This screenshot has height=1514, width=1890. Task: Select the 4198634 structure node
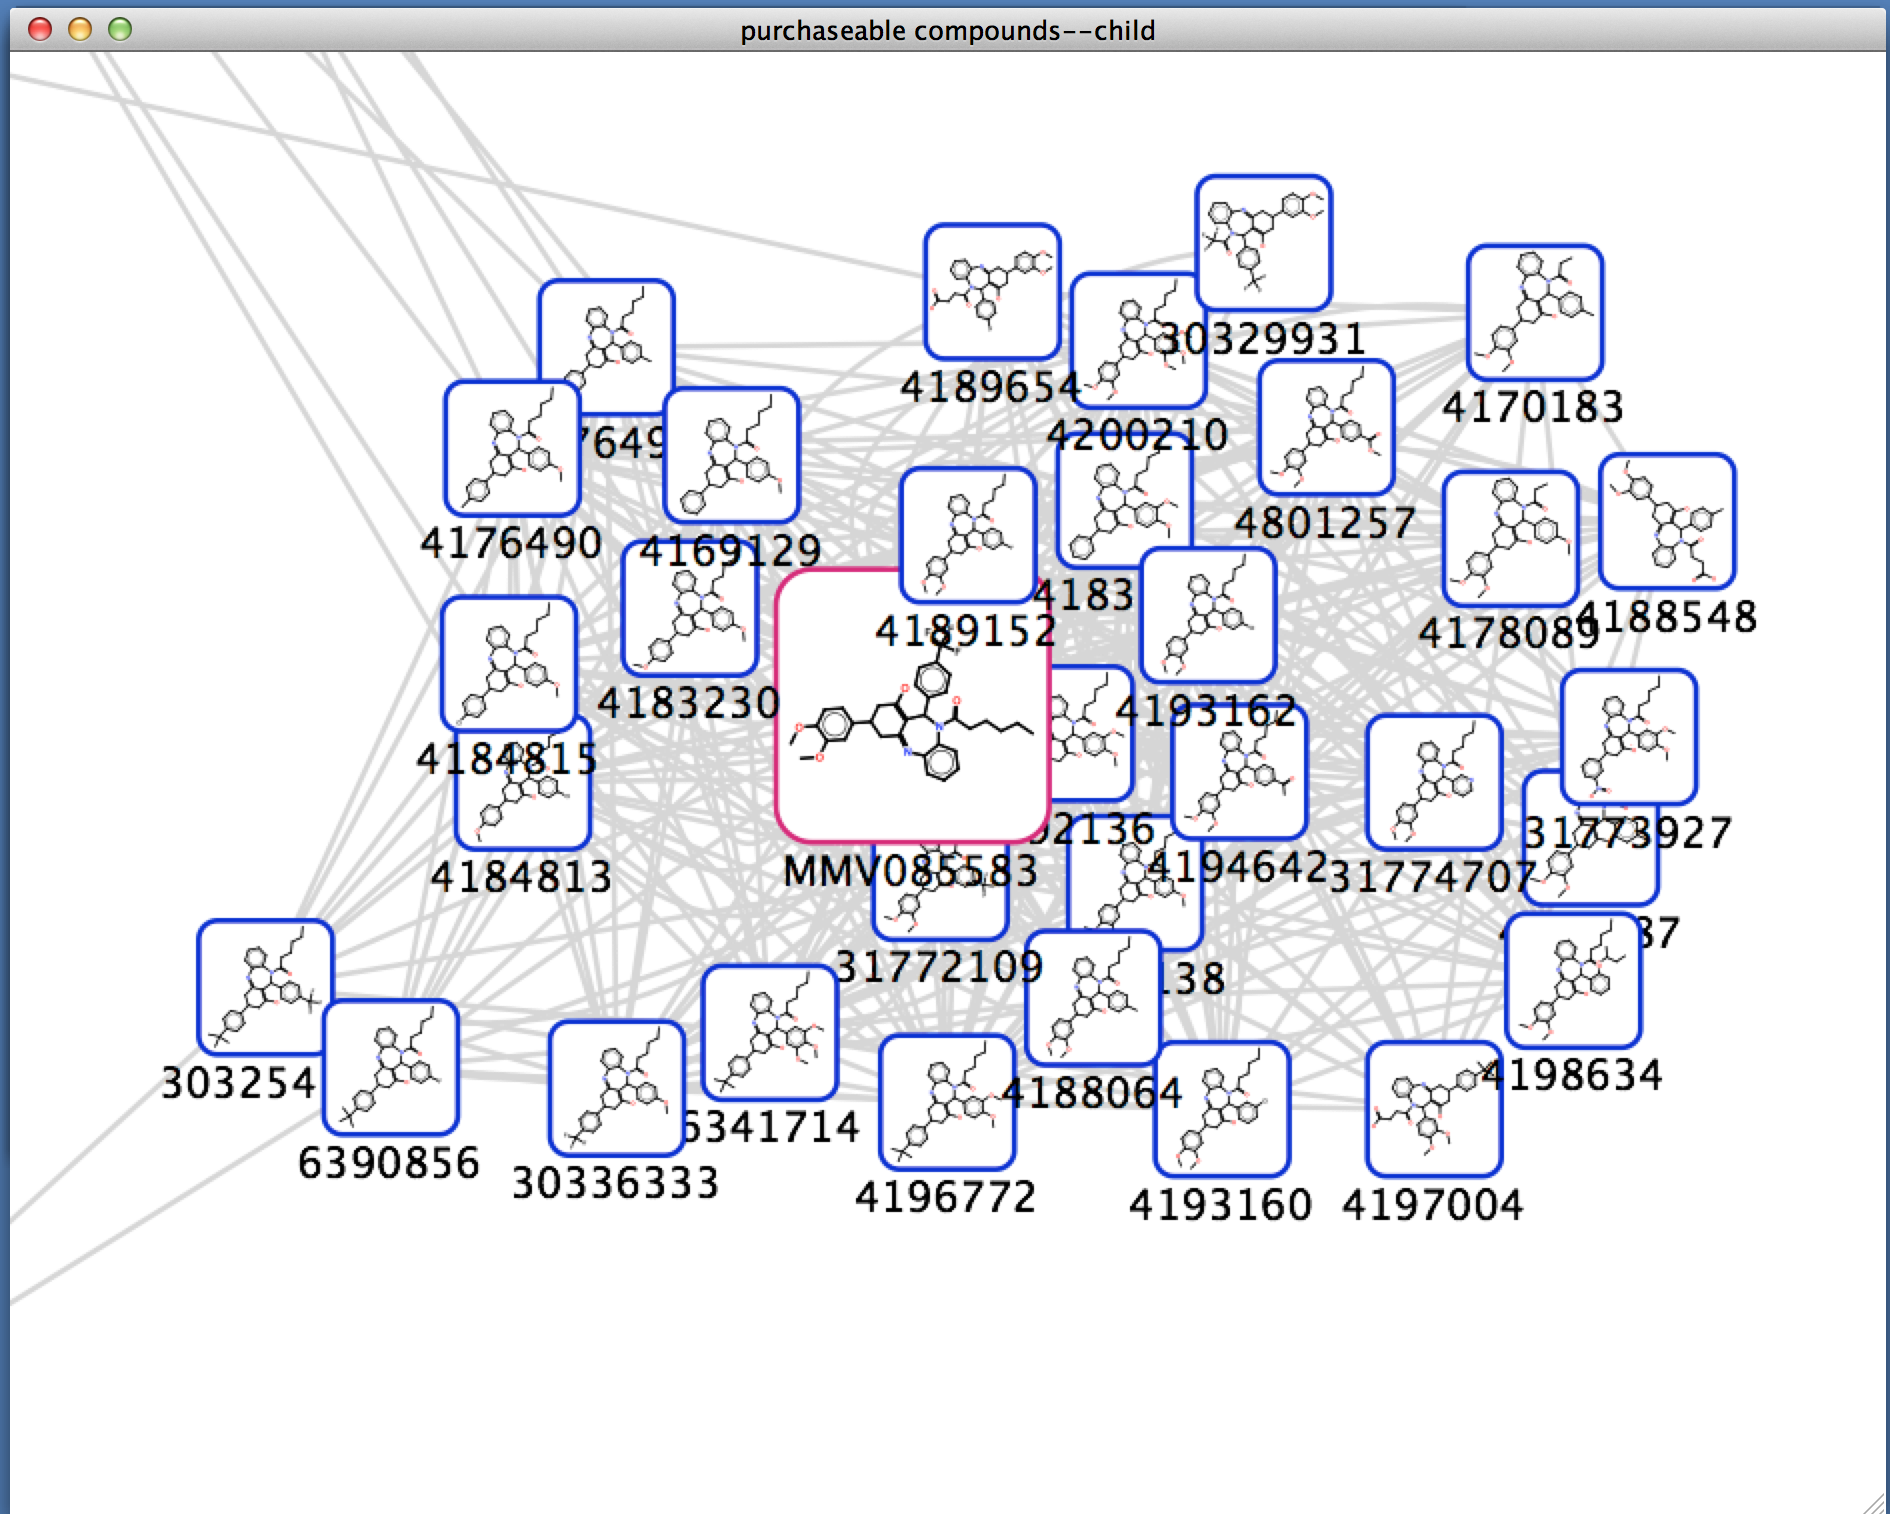1572,980
